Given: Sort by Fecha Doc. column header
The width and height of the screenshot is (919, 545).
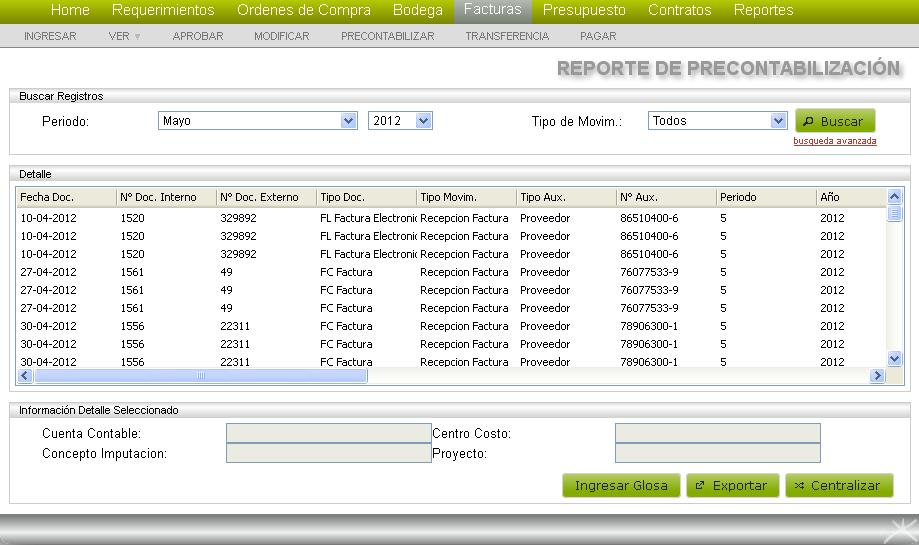Looking at the screenshot, I should click(66, 197).
